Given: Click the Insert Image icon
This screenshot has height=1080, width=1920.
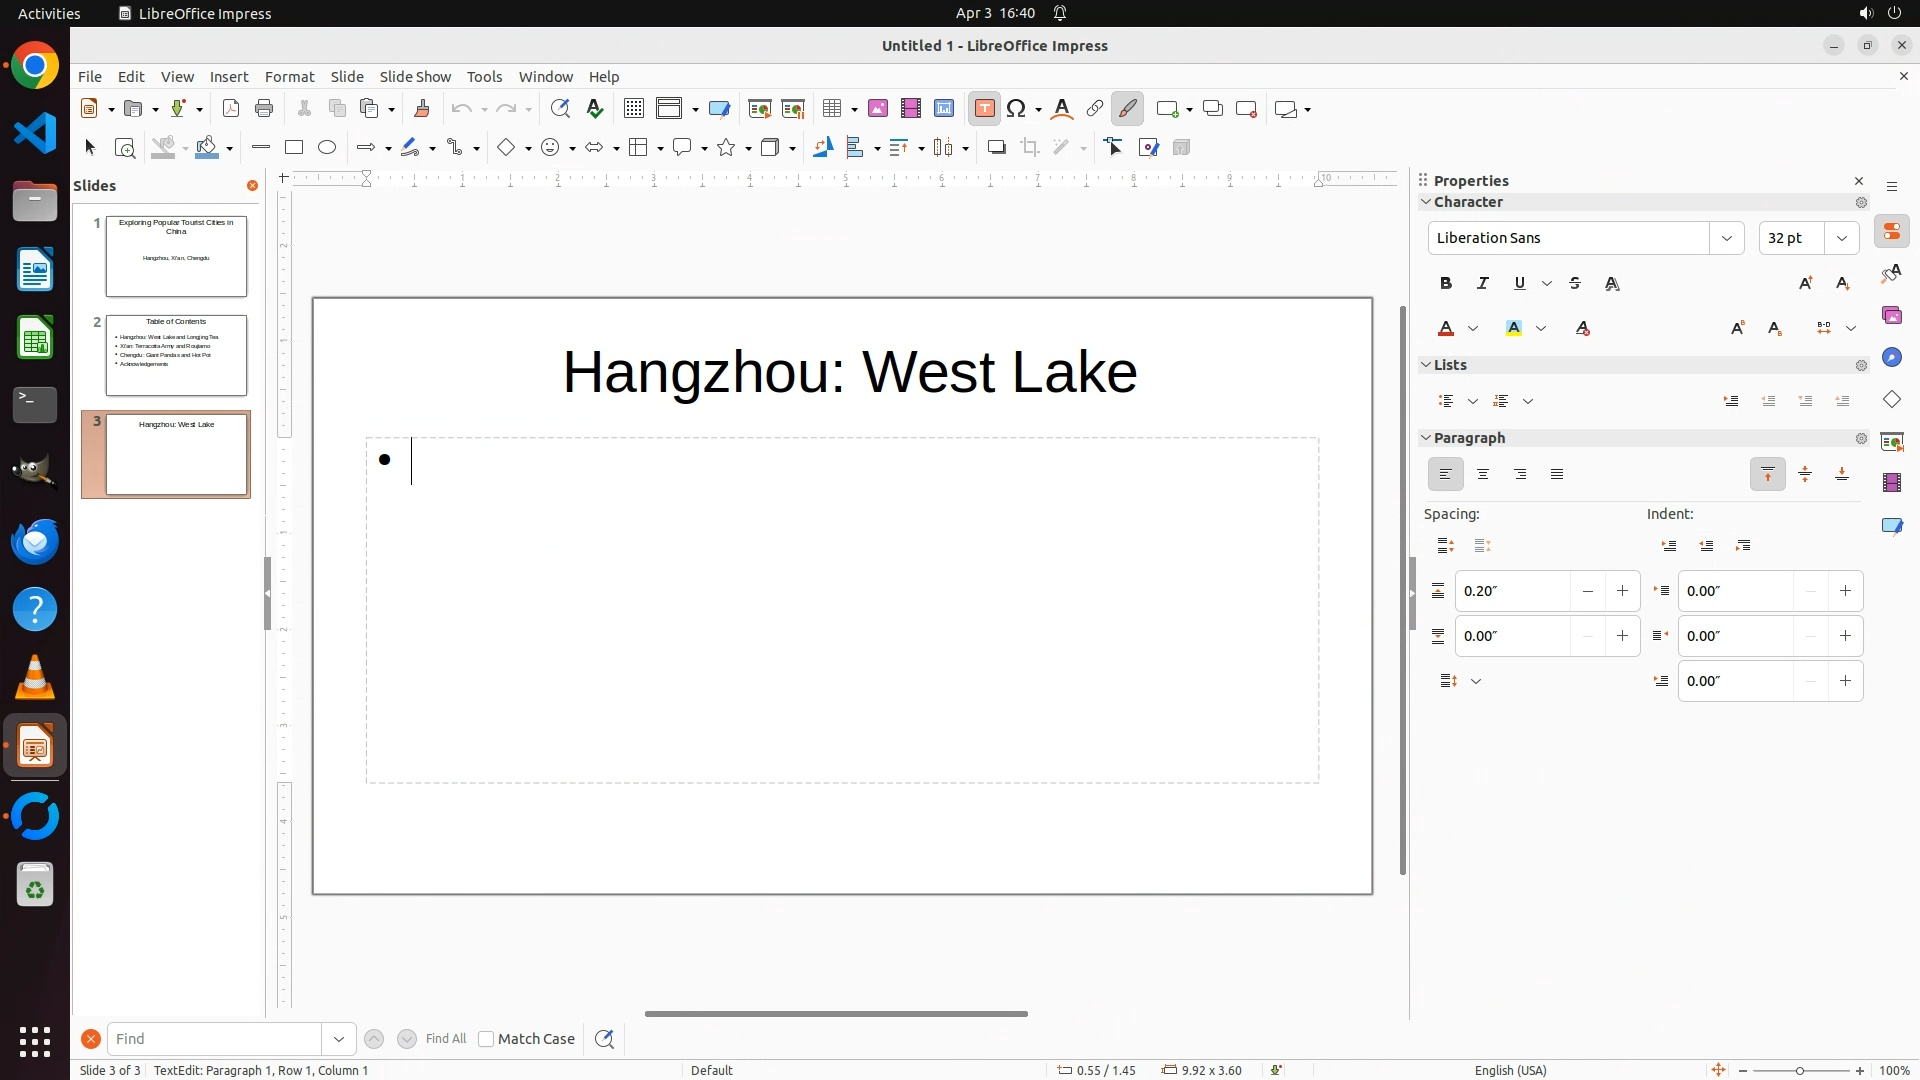Looking at the screenshot, I should point(878,109).
